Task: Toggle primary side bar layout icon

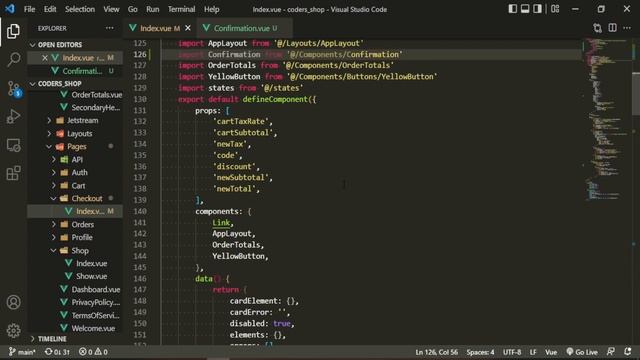Action: point(513,9)
